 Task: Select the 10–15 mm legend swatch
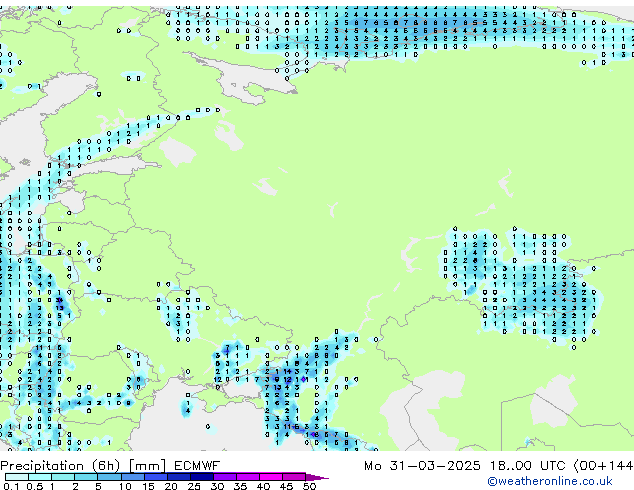[133, 477]
